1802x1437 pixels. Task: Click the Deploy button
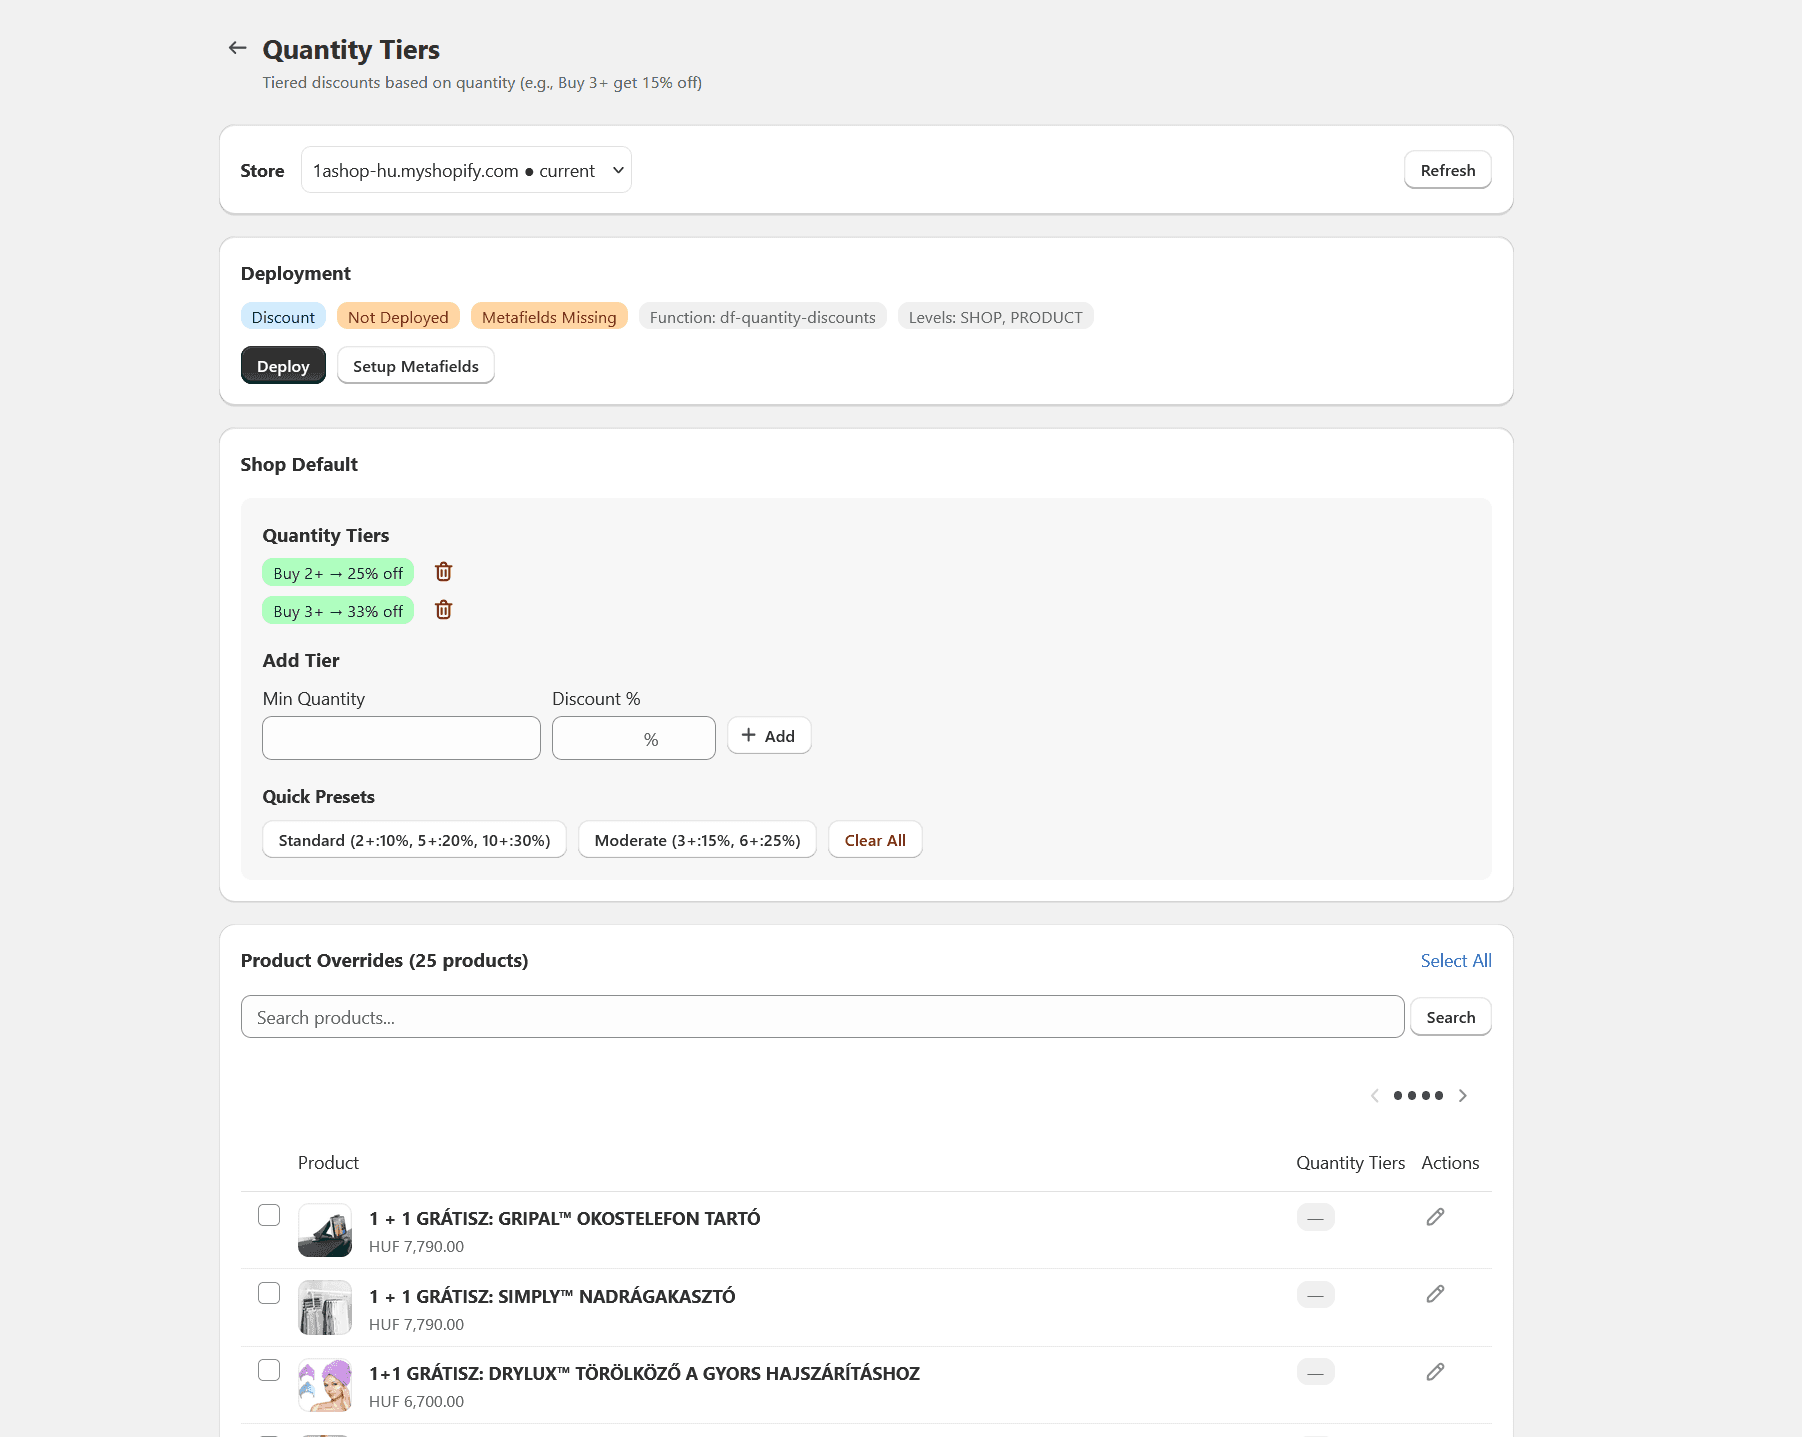click(x=283, y=366)
